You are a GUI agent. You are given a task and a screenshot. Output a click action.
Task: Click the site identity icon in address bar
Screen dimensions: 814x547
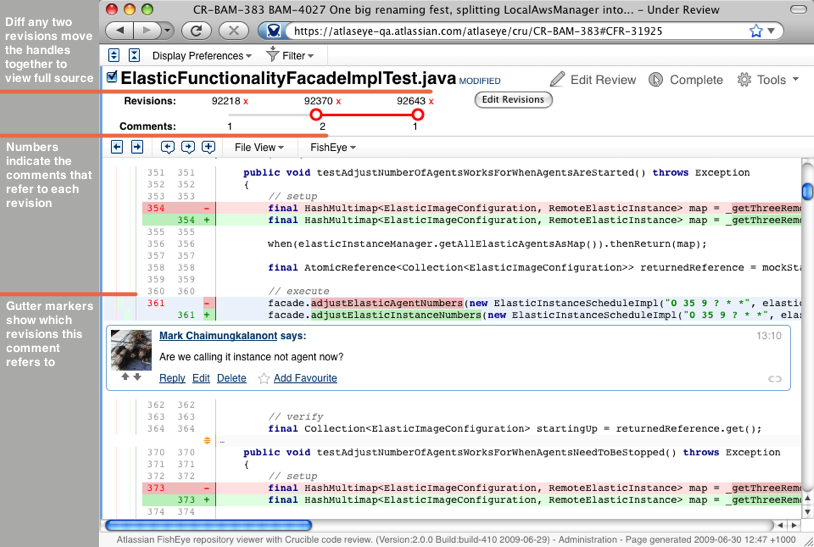click(273, 31)
